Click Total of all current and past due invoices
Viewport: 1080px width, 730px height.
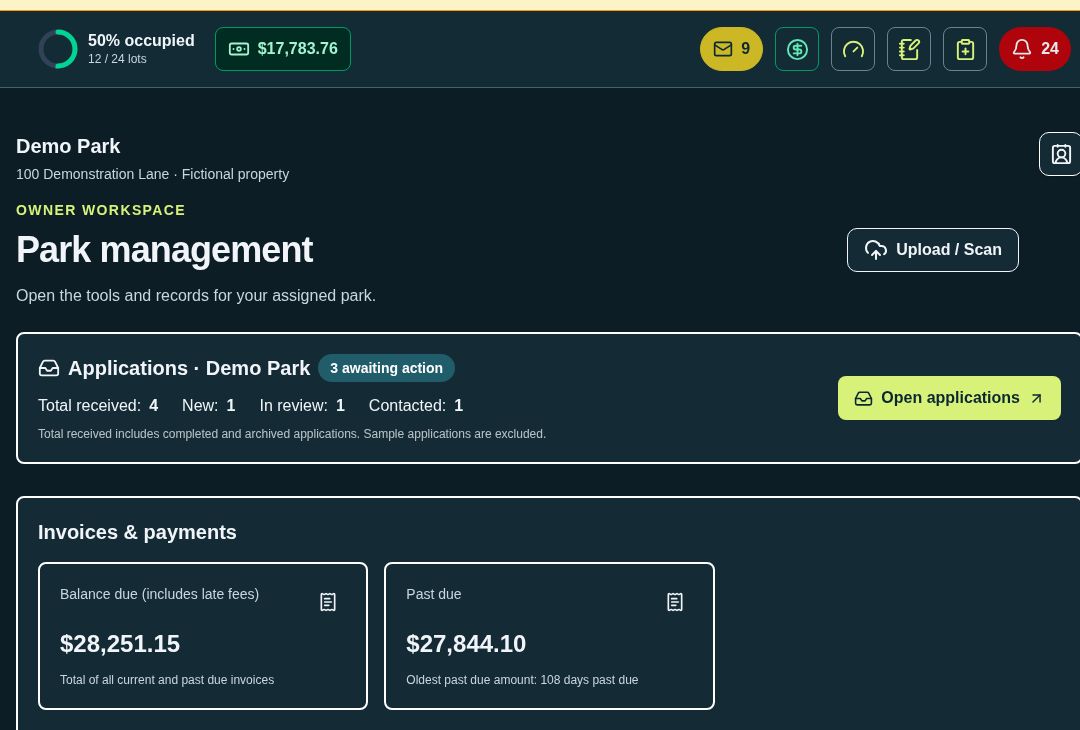tap(167, 680)
